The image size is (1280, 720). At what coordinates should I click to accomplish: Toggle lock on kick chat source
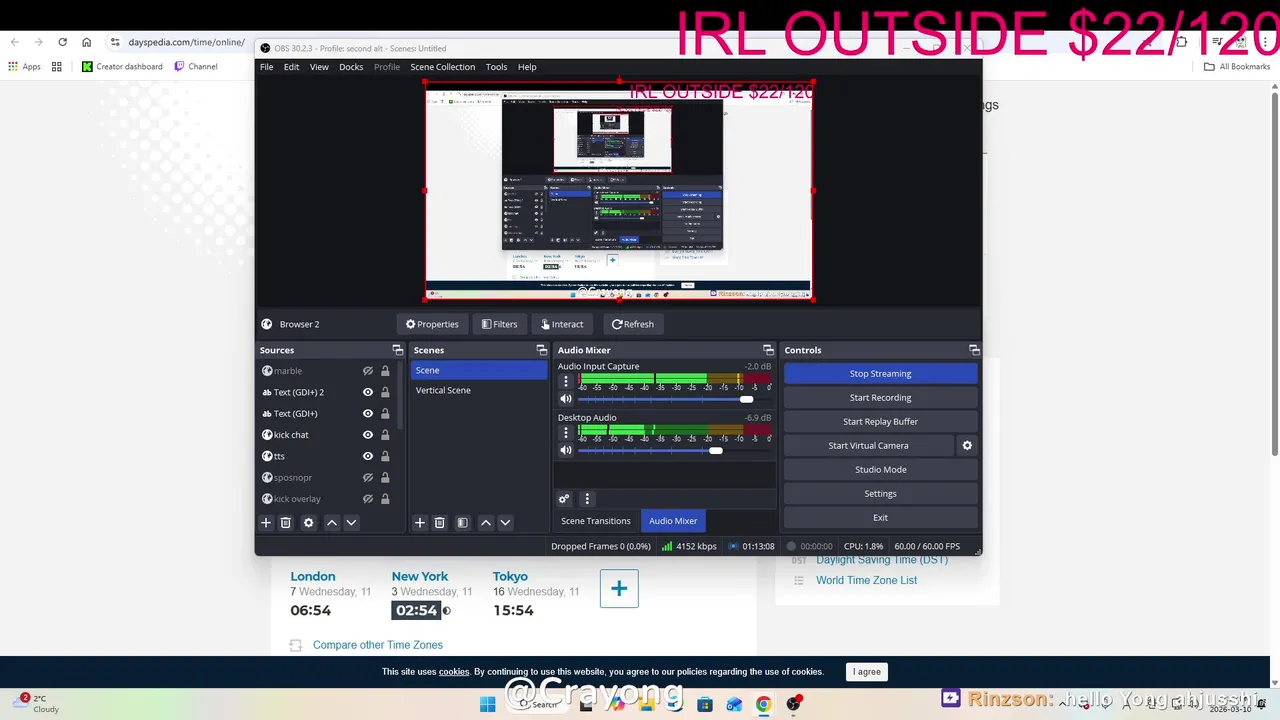tap(385, 435)
